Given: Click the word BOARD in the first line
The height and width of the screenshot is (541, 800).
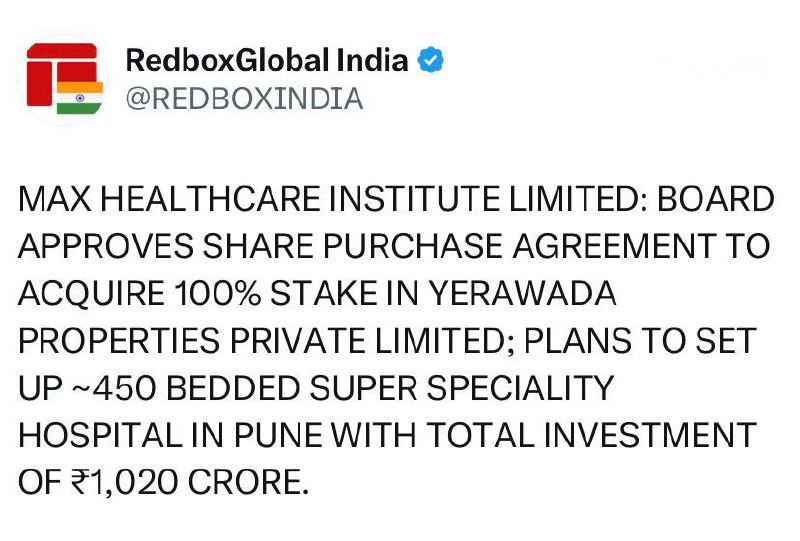Looking at the screenshot, I should pyautogui.click(x=713, y=201).
